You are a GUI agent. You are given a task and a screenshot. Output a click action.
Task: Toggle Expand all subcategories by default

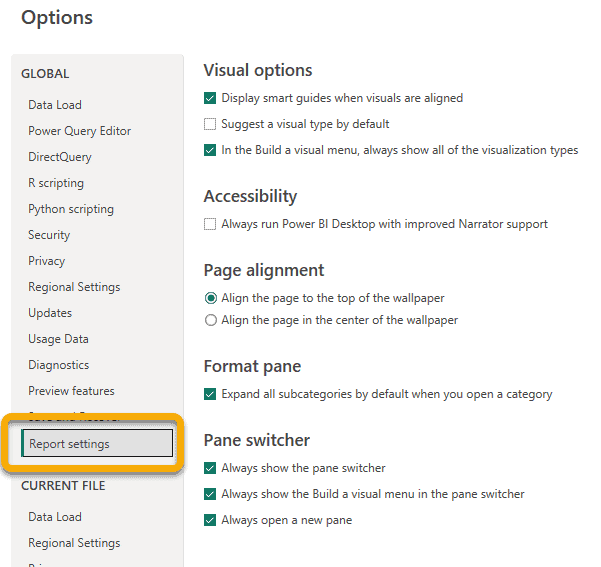coord(210,394)
